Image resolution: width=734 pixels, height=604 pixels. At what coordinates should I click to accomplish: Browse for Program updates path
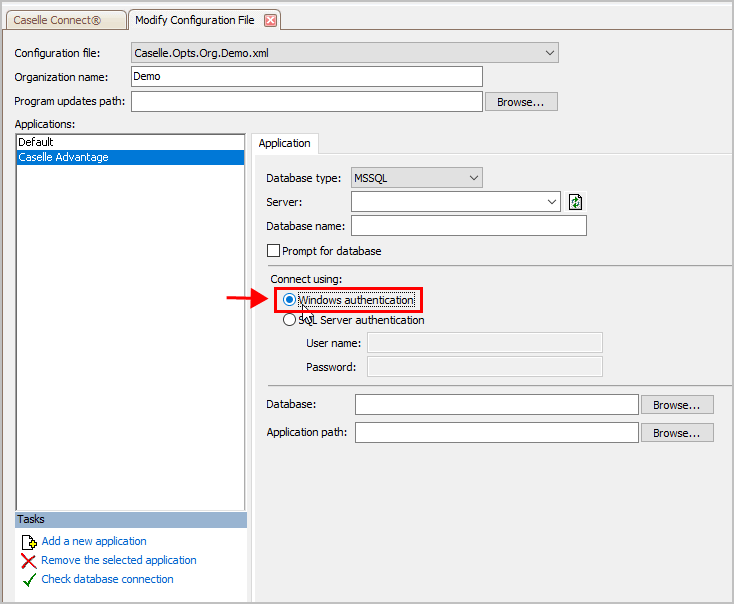point(521,102)
